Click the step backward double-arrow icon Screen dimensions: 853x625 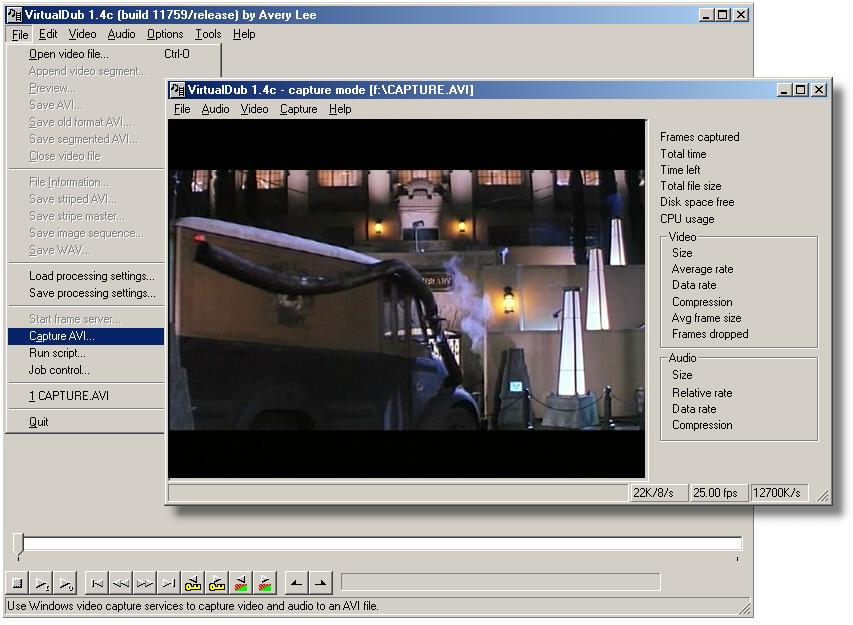tap(121, 583)
